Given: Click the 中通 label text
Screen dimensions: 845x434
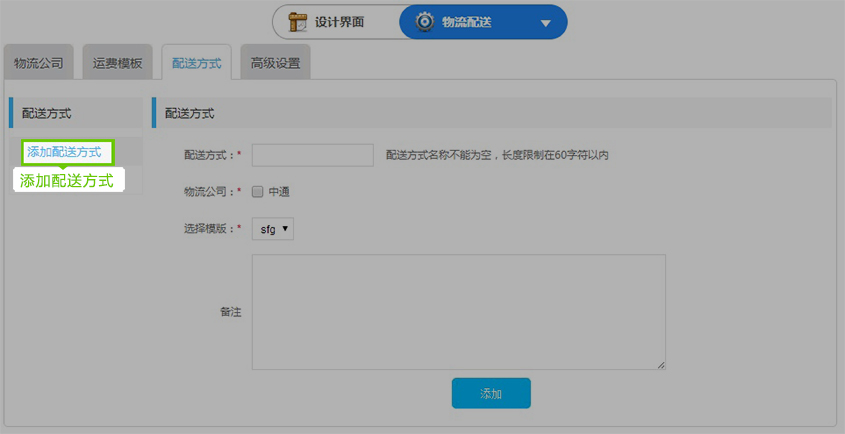Looking at the screenshot, I should tap(279, 192).
